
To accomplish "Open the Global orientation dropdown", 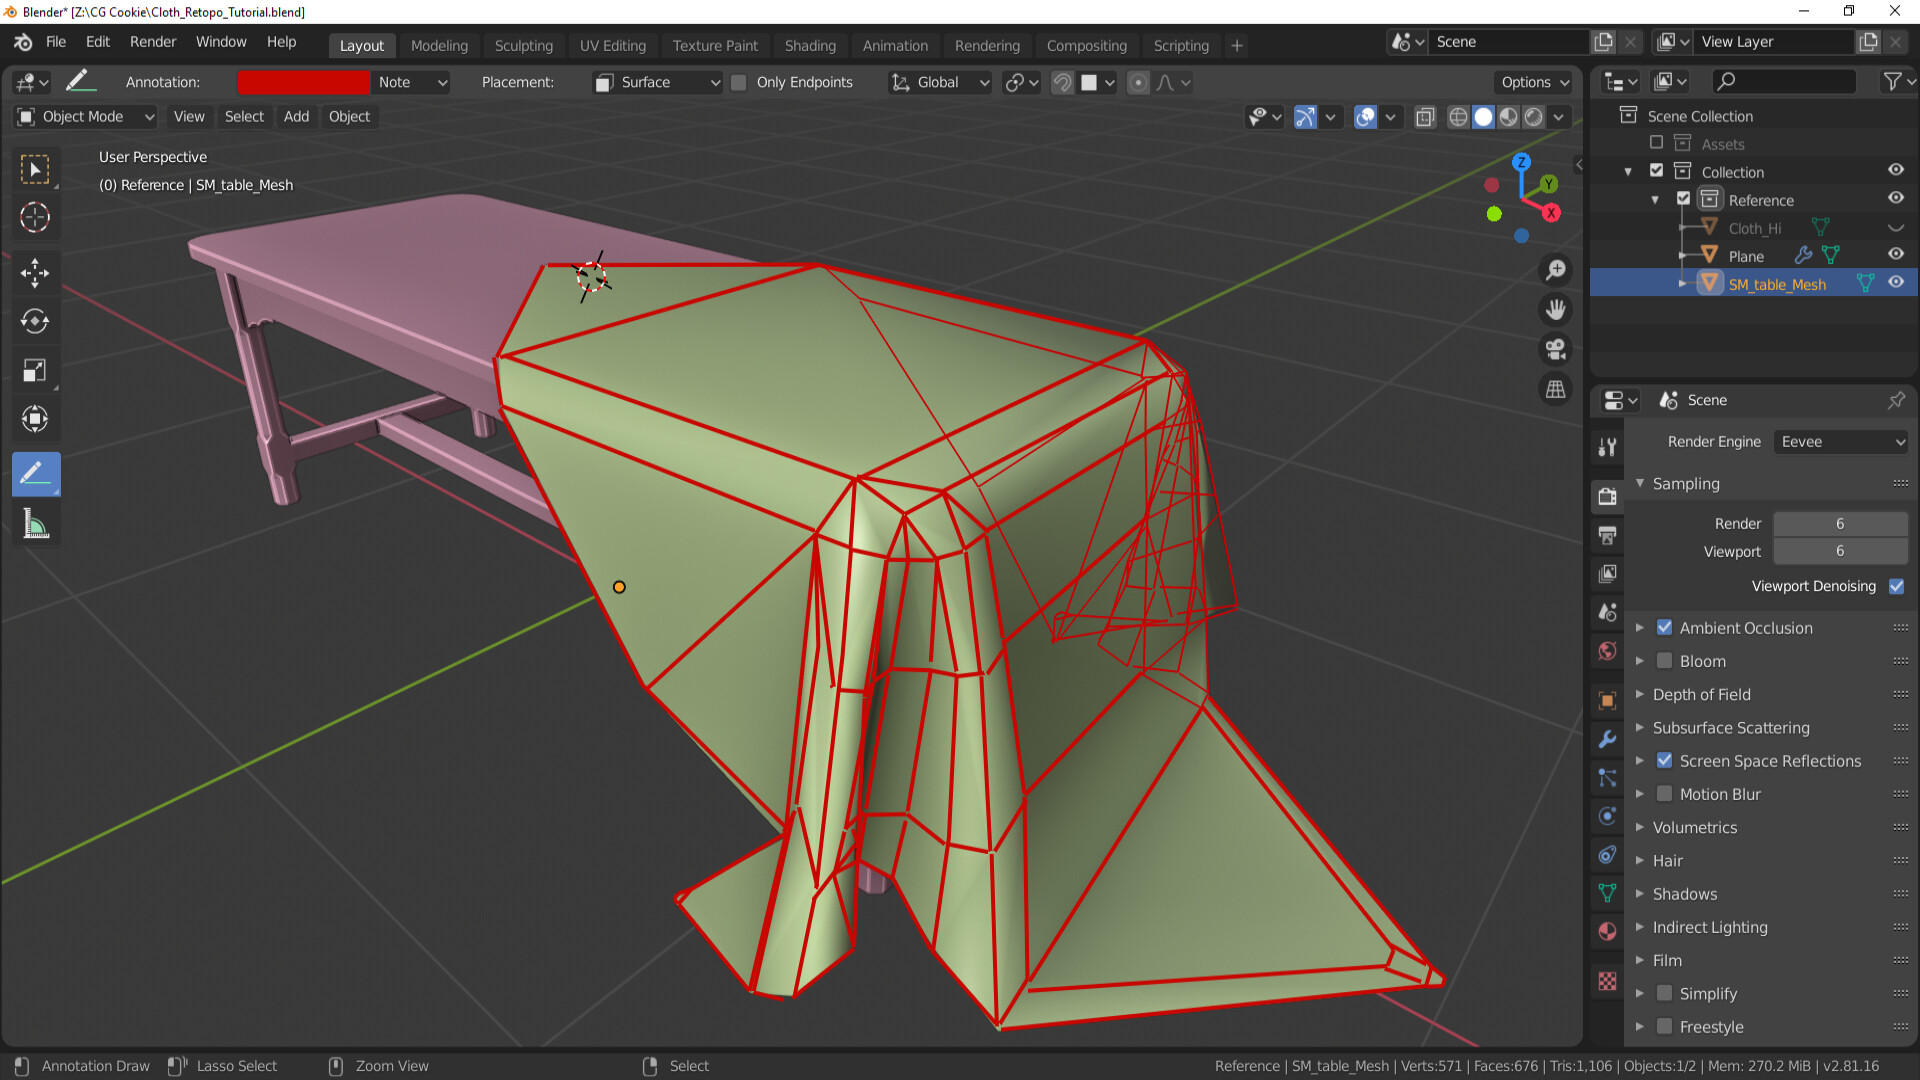I will tap(941, 83).
